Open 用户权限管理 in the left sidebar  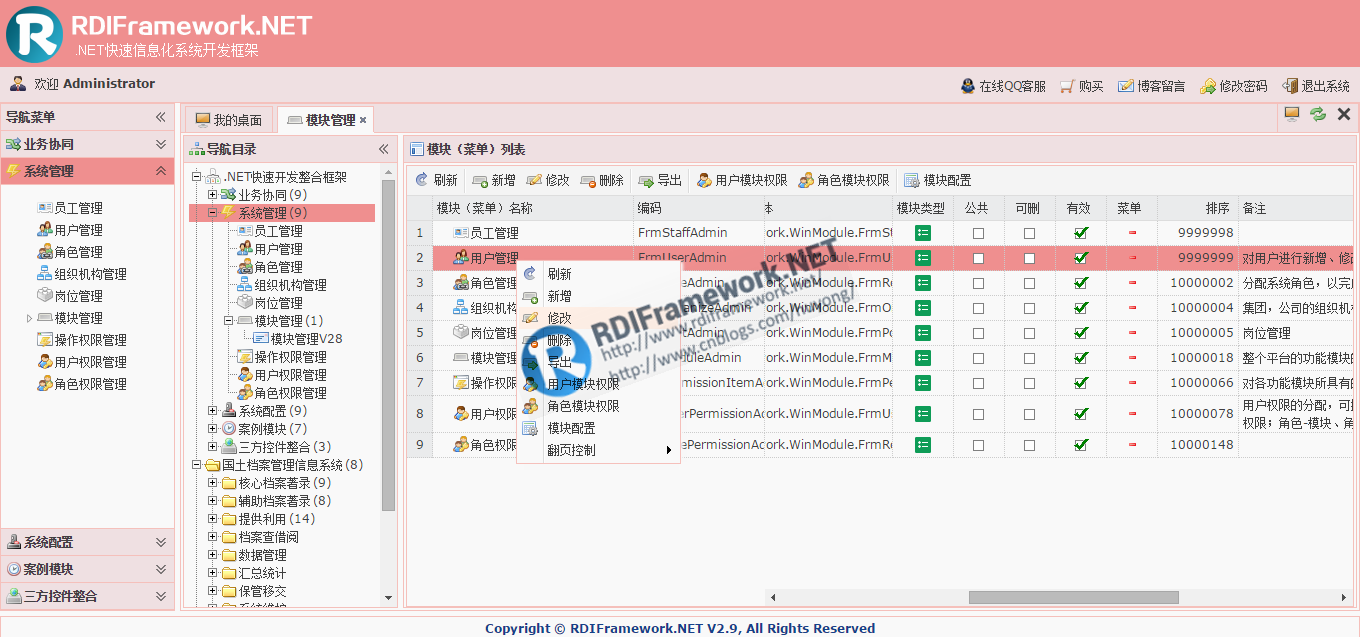coord(82,362)
